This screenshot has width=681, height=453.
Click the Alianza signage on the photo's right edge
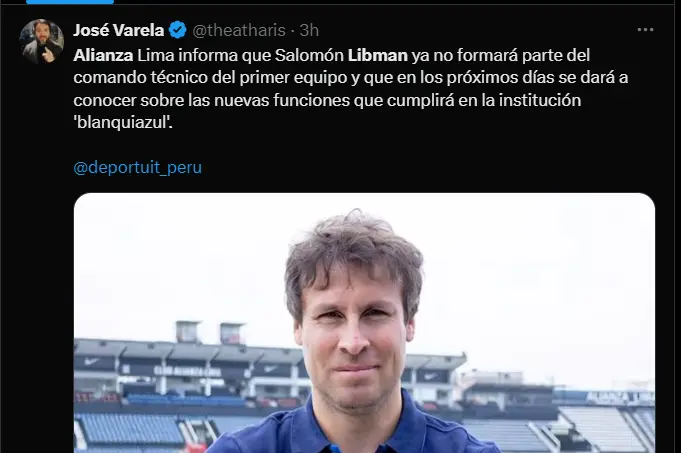click(620, 397)
